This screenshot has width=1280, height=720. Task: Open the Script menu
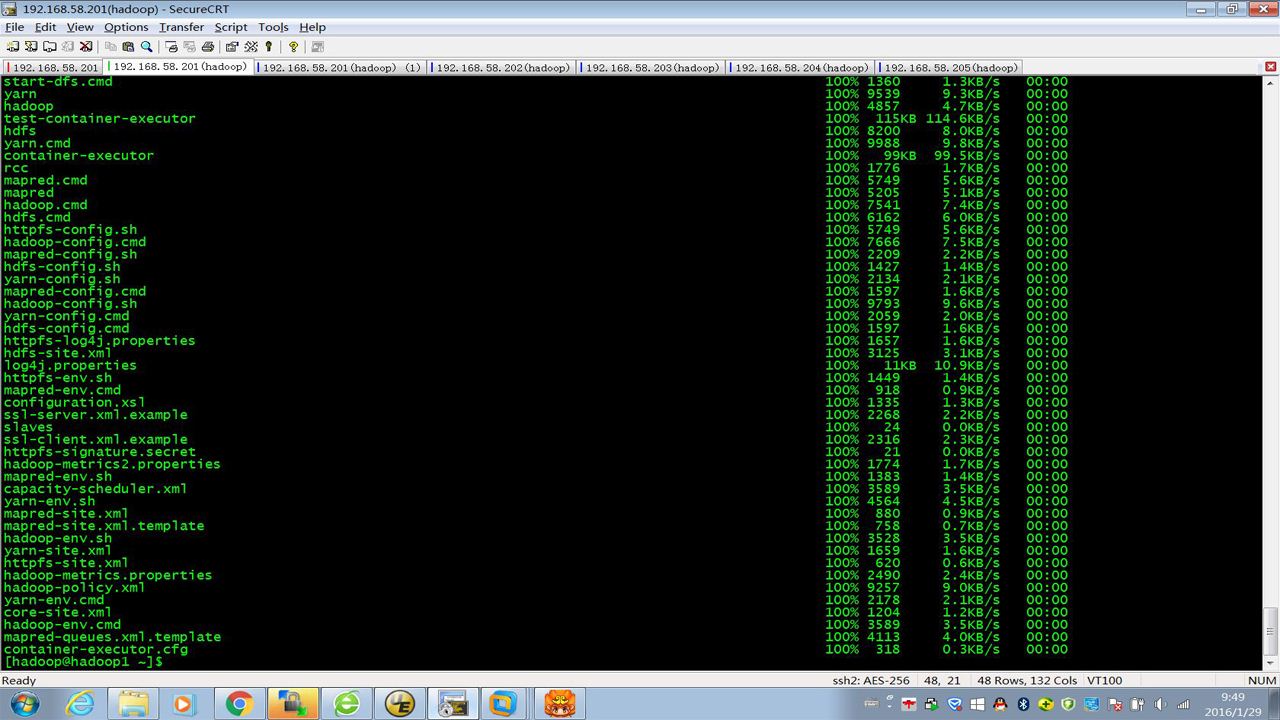[231, 27]
